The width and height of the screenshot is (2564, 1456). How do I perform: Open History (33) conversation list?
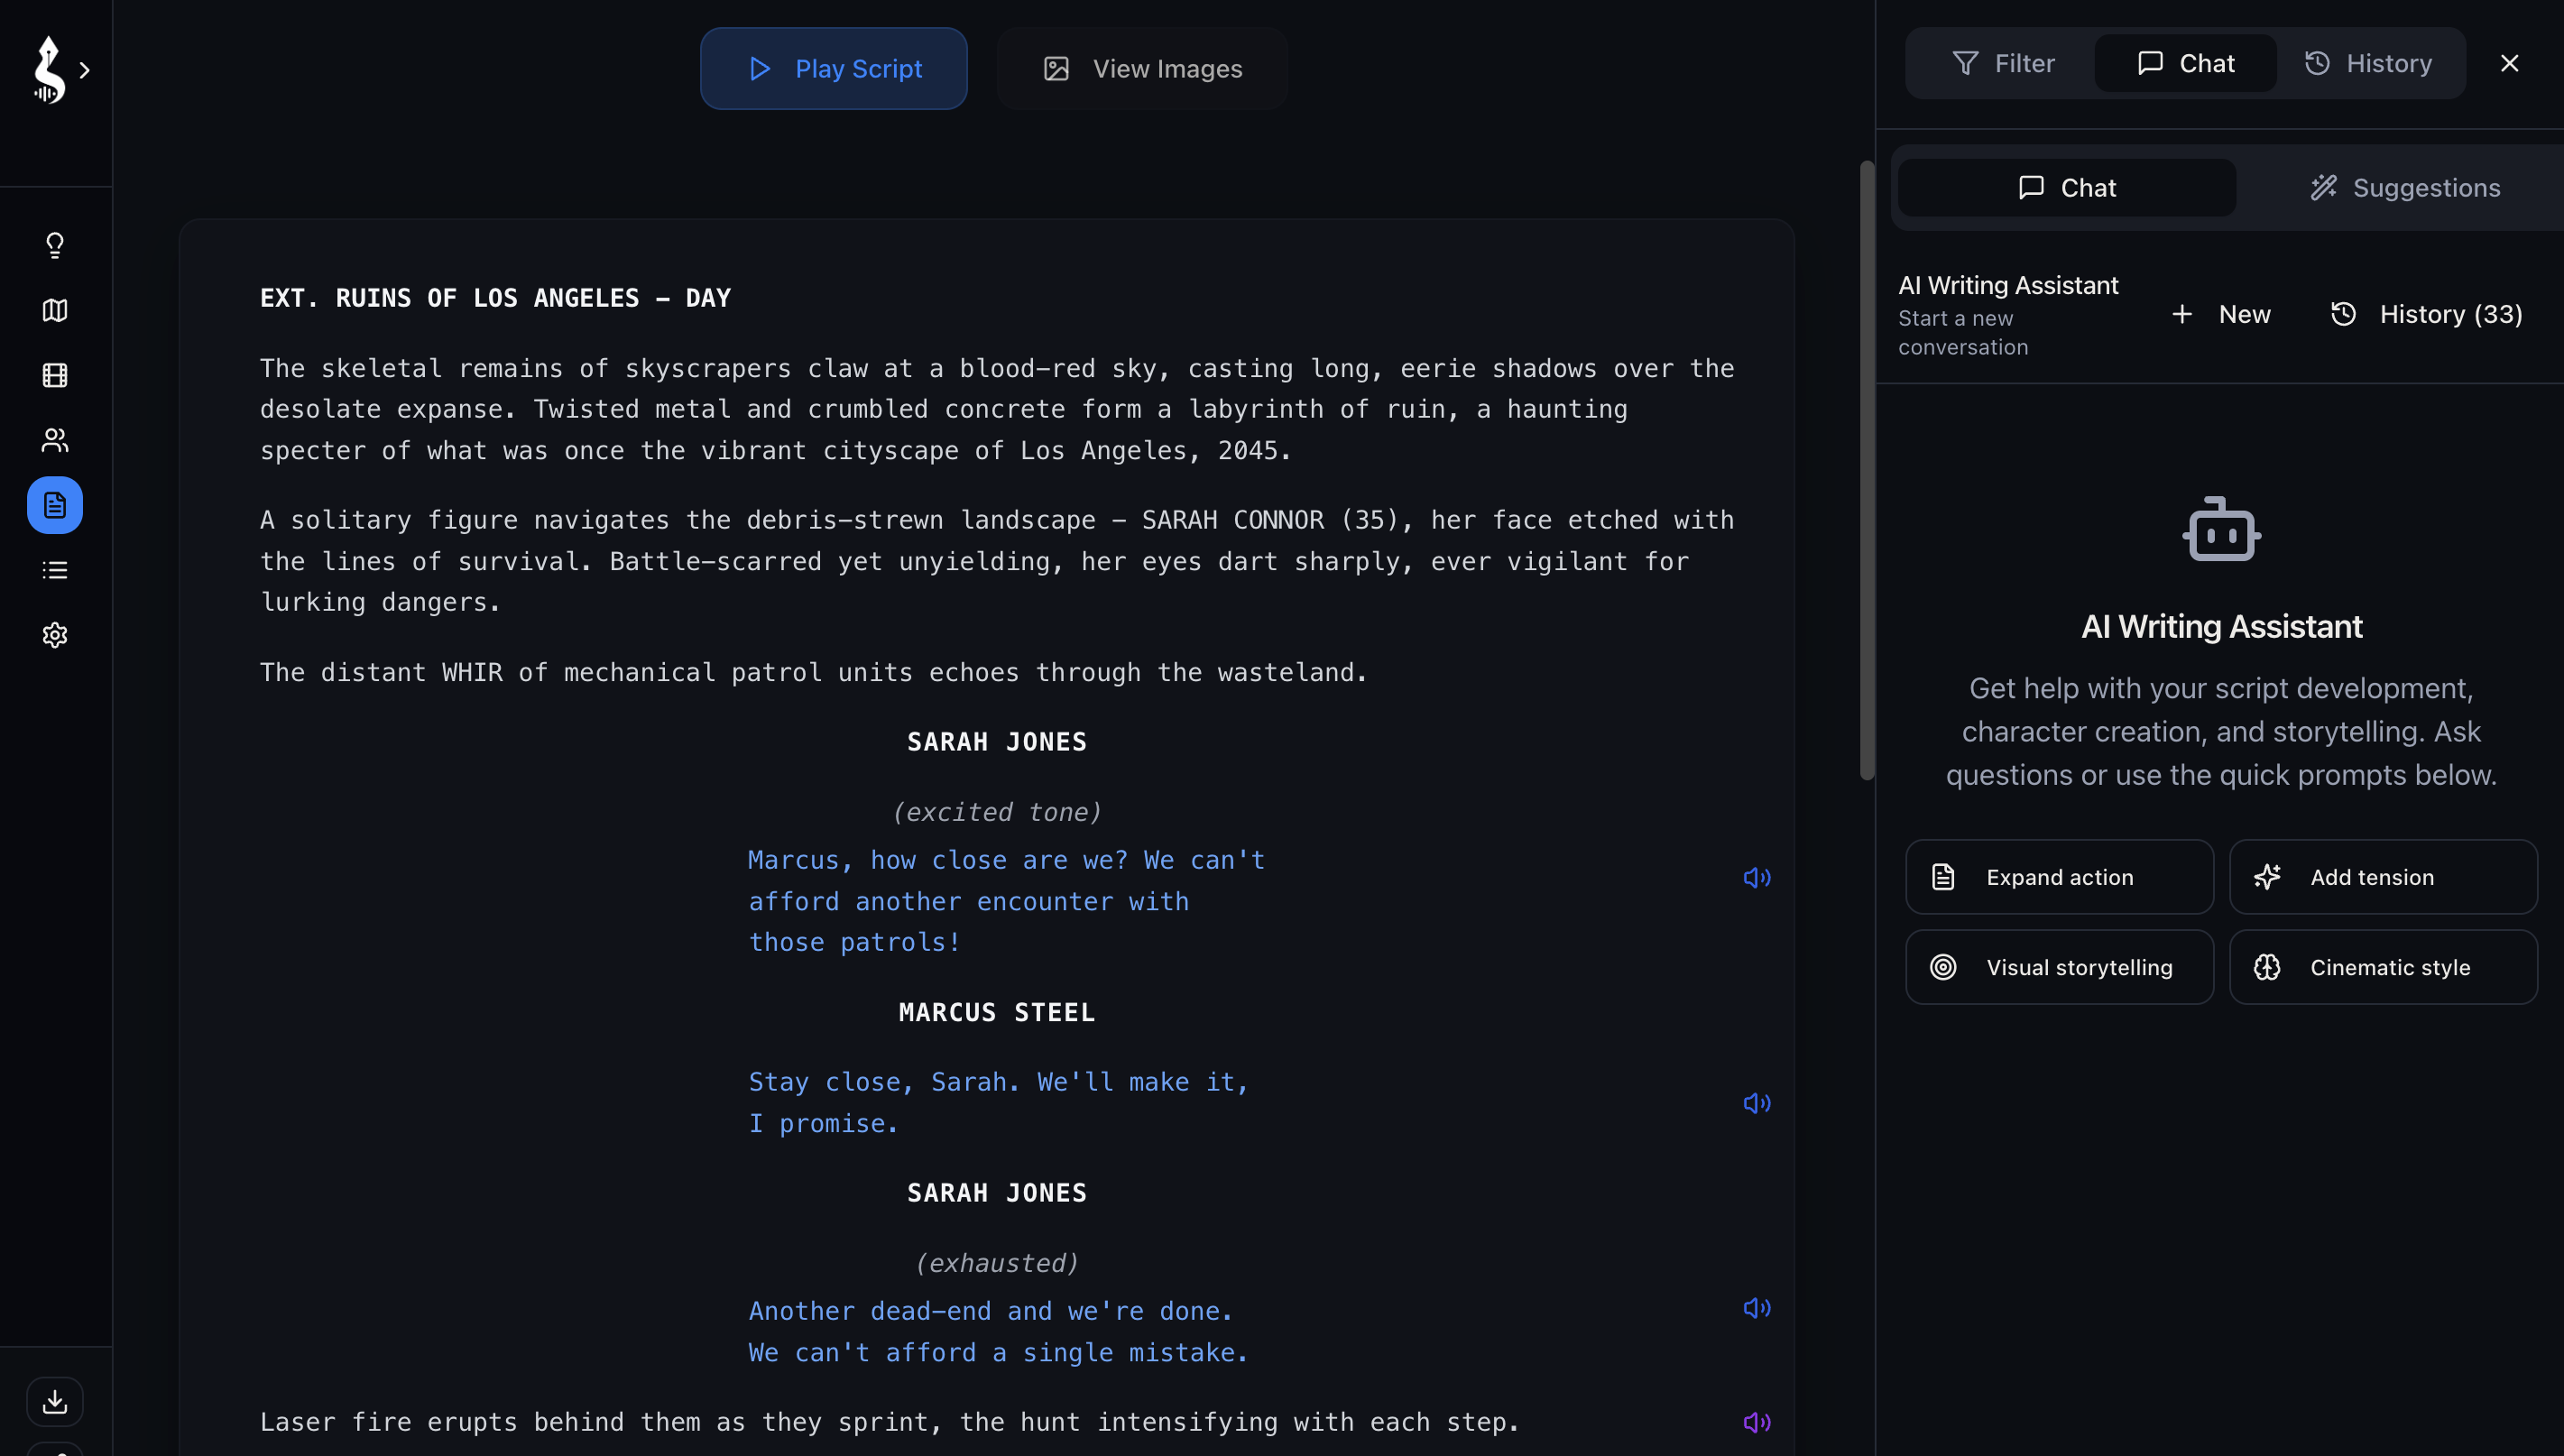pos(2428,314)
